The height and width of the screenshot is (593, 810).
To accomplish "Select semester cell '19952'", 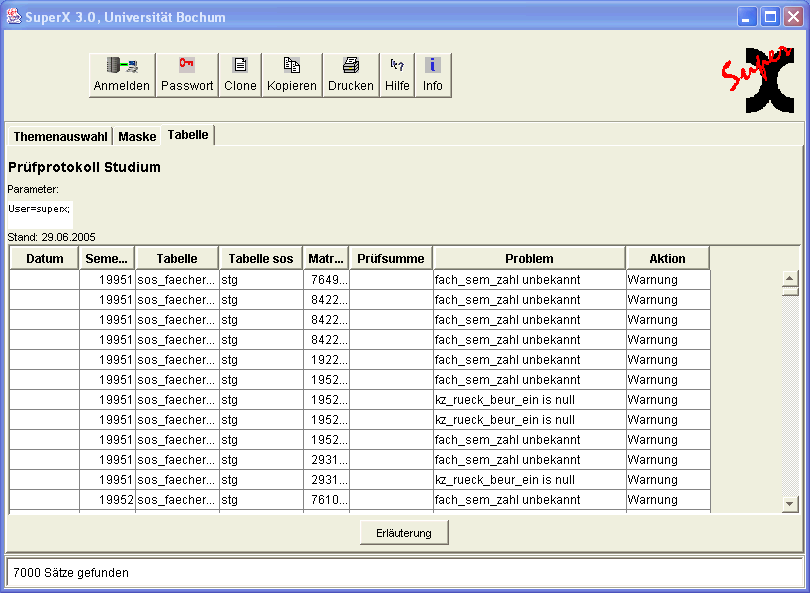I will [107, 500].
